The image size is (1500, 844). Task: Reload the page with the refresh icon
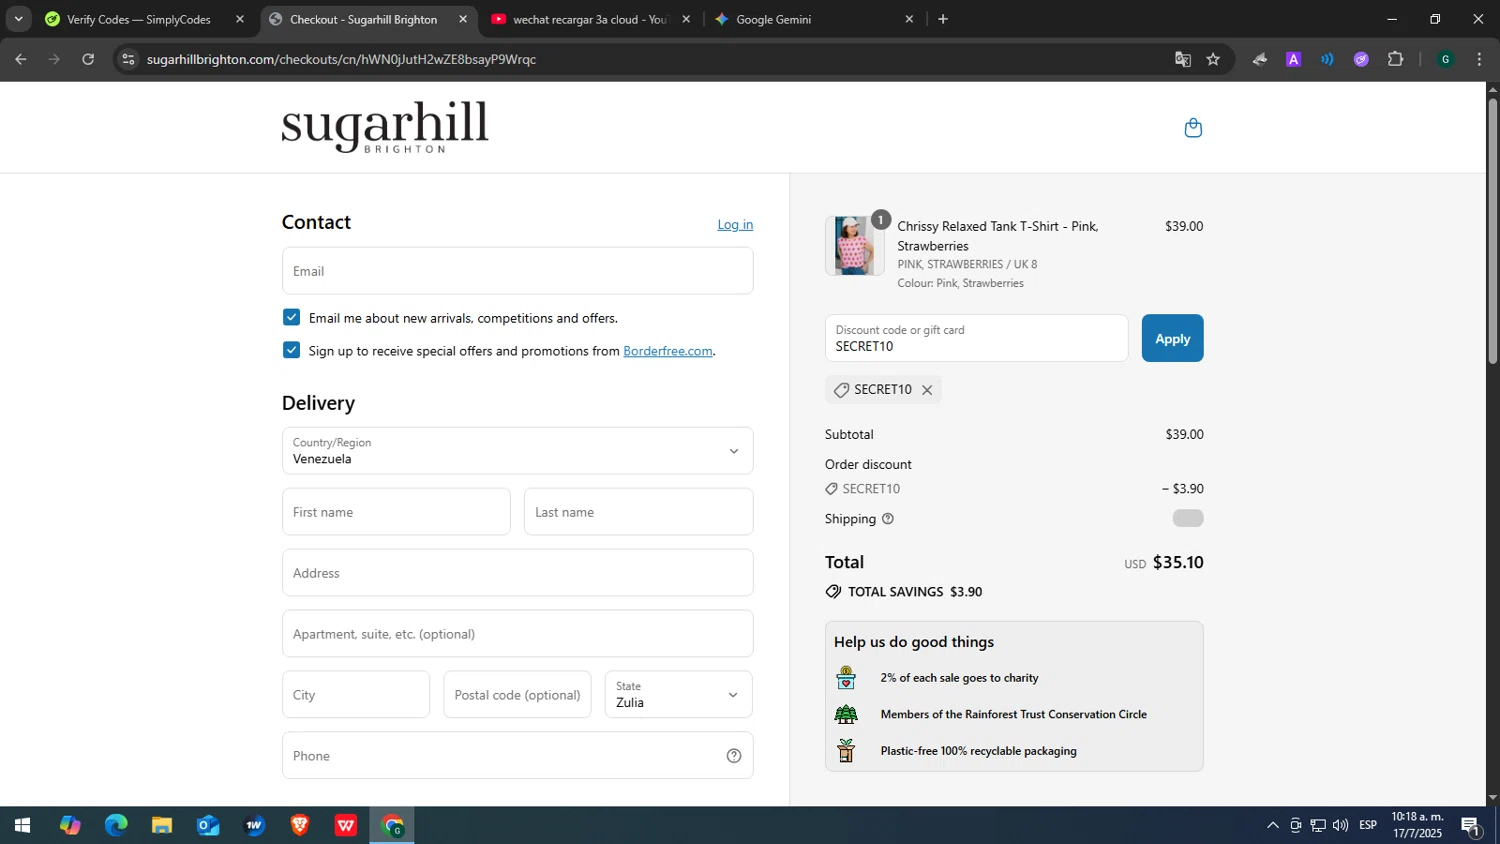(88, 59)
